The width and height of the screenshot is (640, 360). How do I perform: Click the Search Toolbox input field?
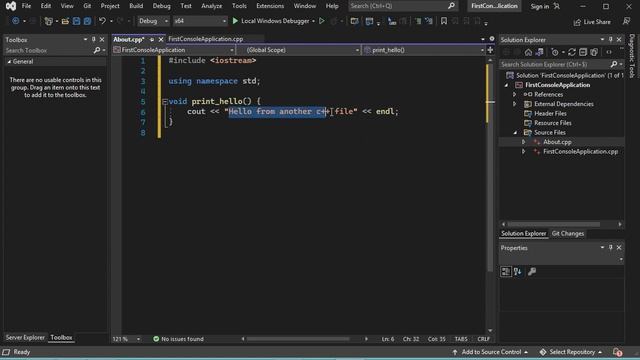(x=48, y=51)
